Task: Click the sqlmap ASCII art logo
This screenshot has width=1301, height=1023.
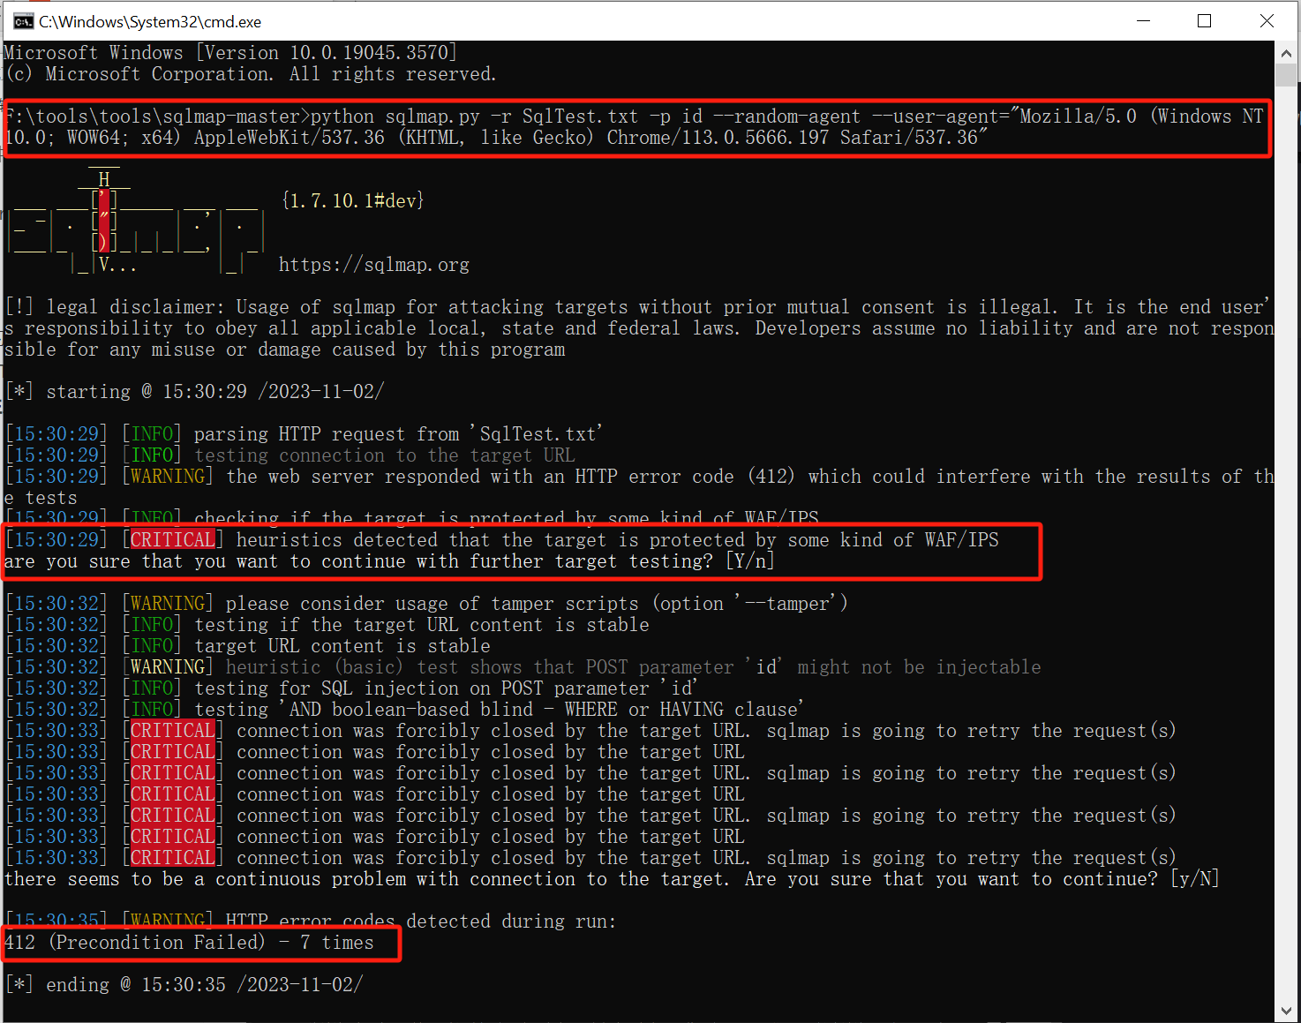Action: tap(135, 222)
